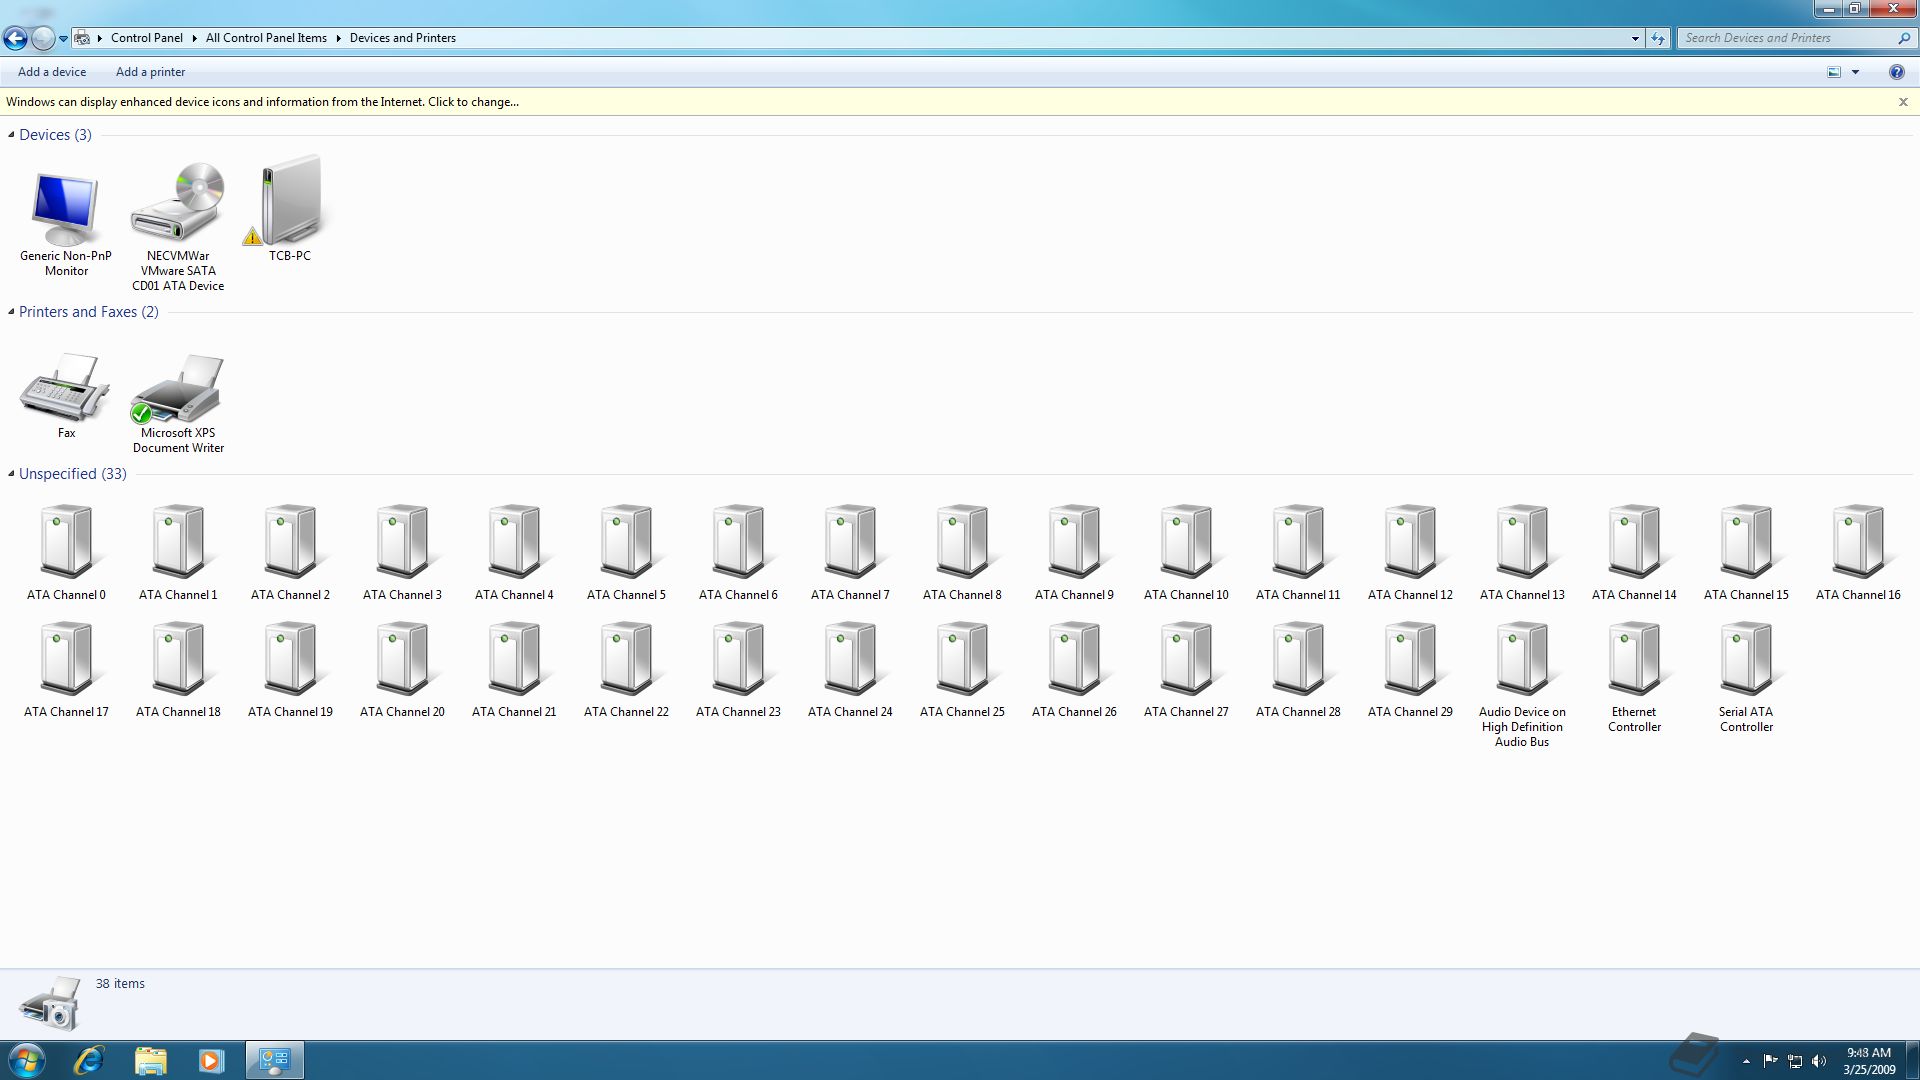1920x1080 pixels.
Task: Launch Internet Explorer from the taskbar
Action: pos(90,1061)
